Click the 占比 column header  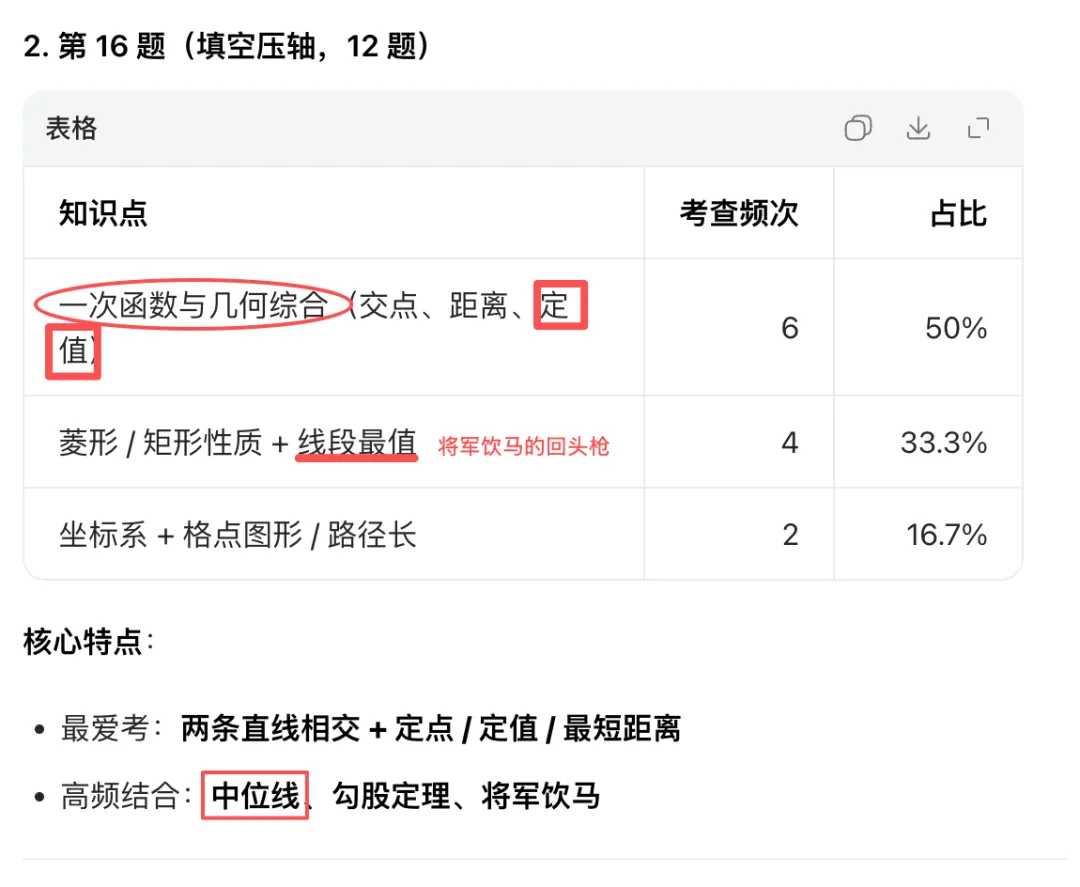coord(958,213)
